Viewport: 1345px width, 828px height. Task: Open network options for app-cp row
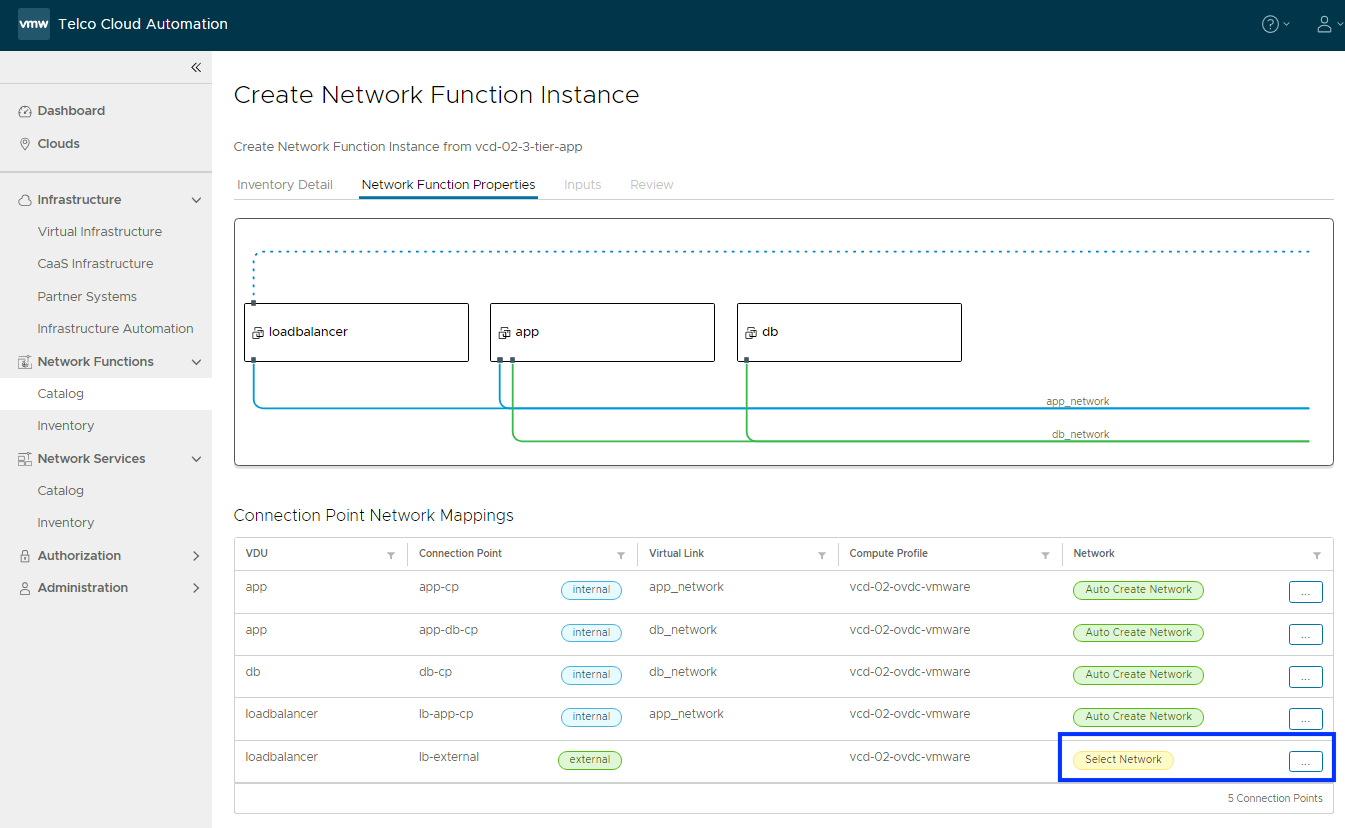coord(1305,592)
